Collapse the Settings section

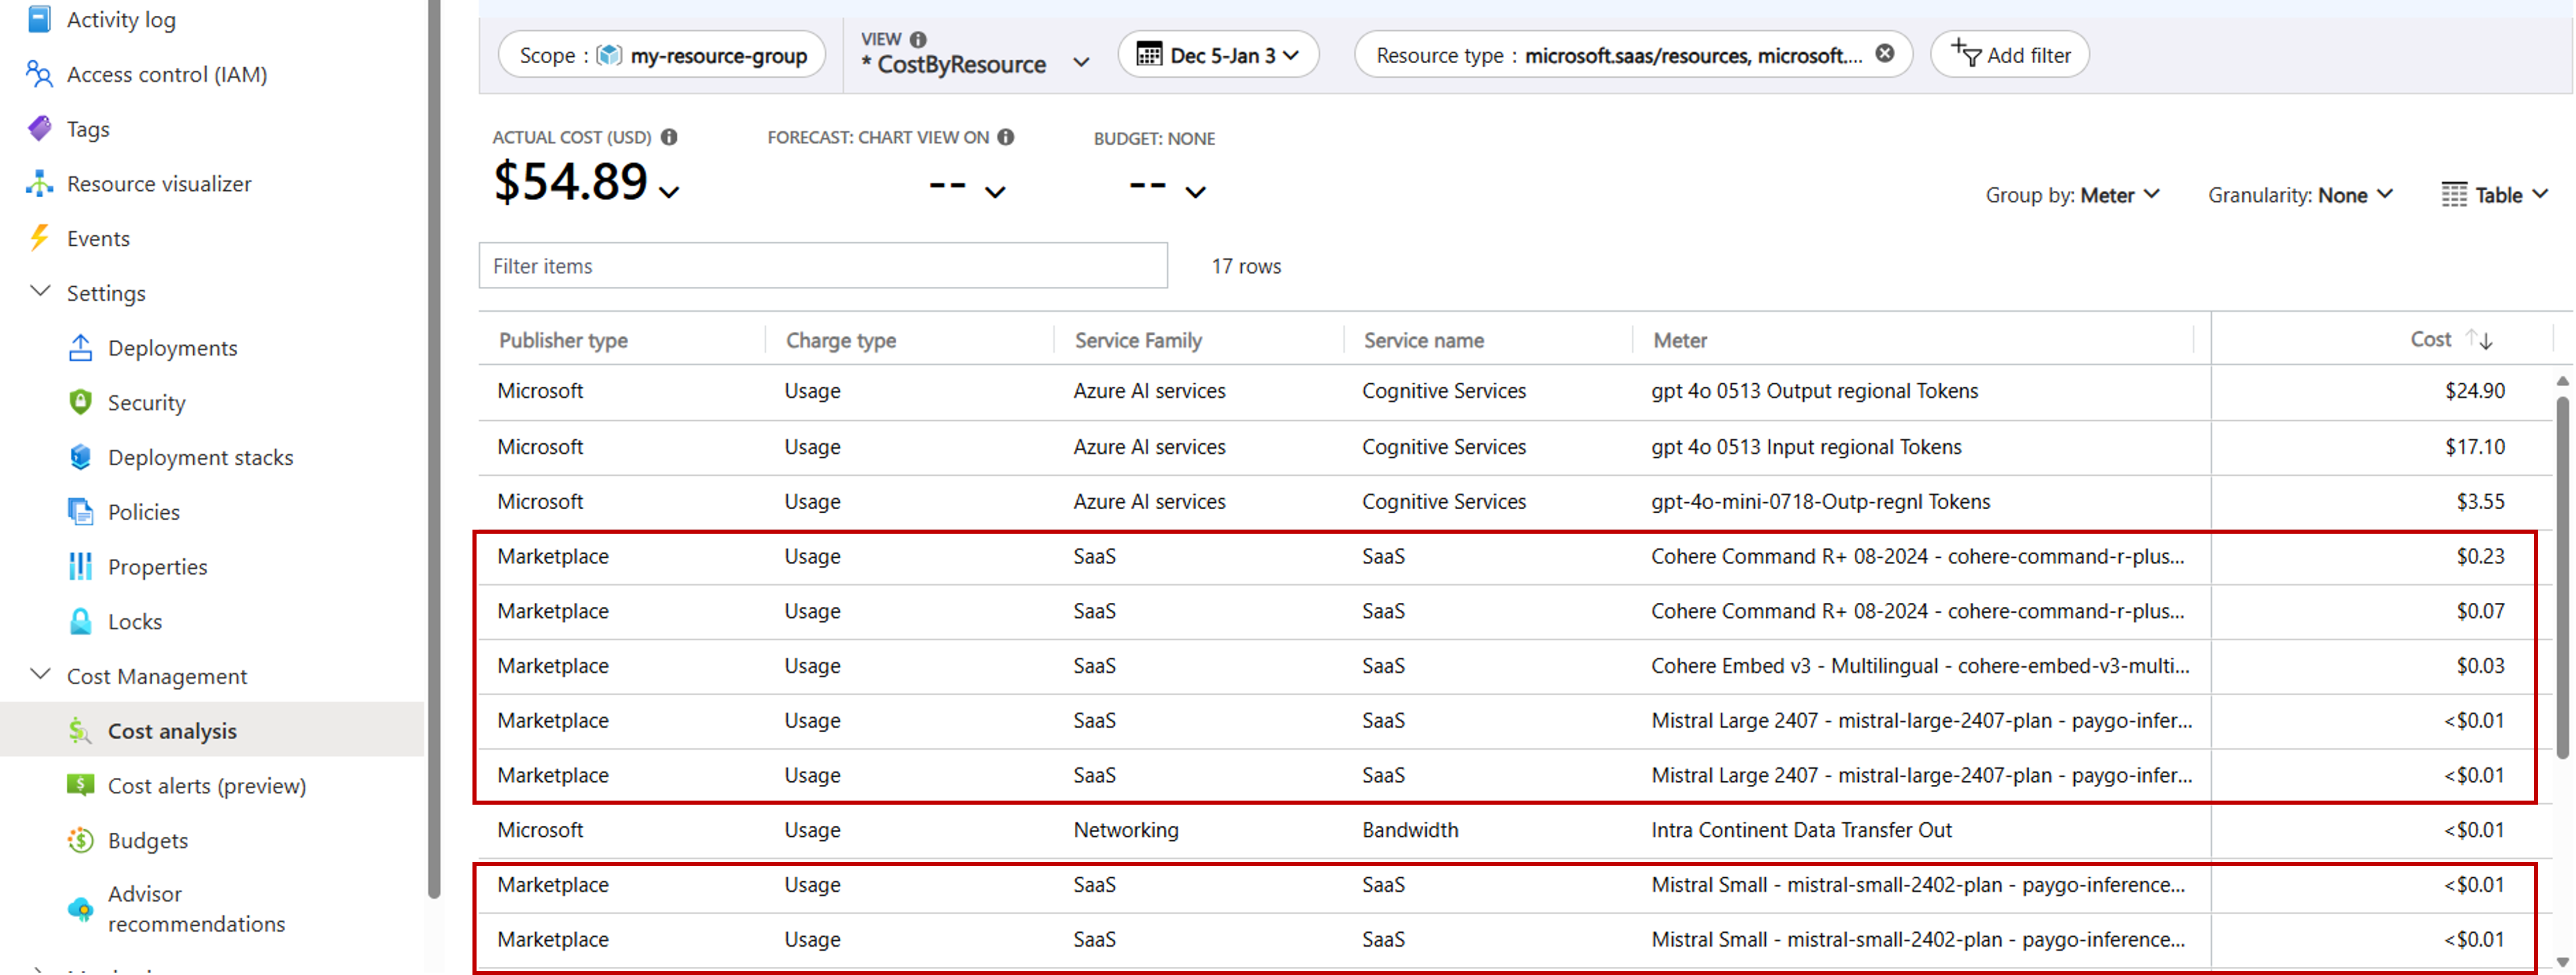click(x=40, y=292)
